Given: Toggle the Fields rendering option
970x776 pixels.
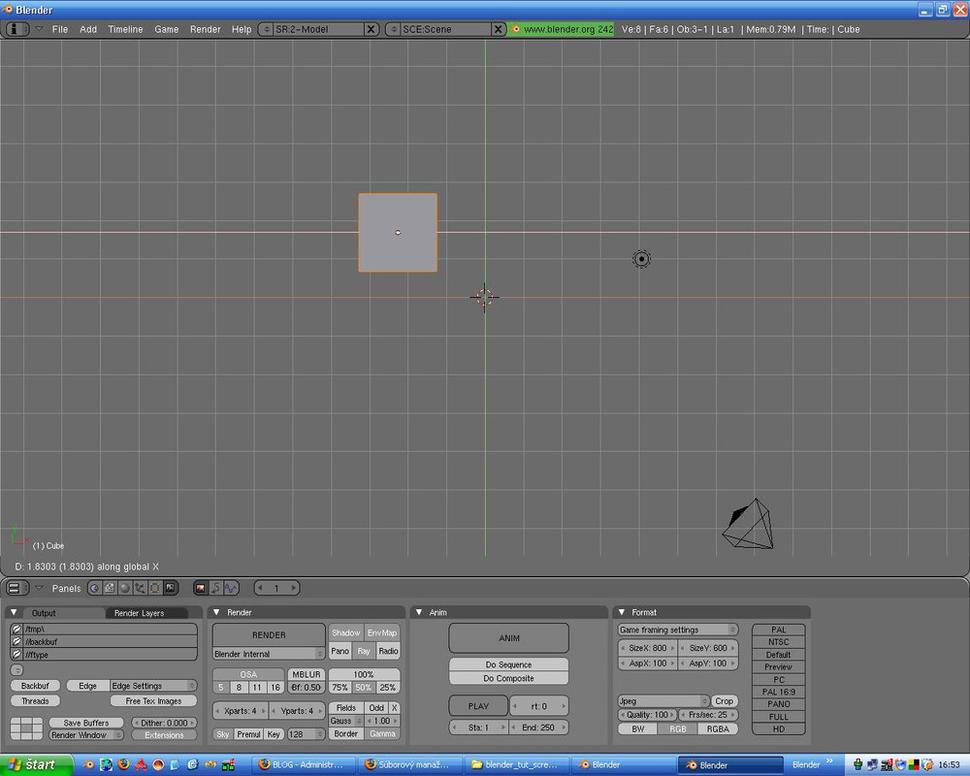Looking at the screenshot, I should coord(346,708).
